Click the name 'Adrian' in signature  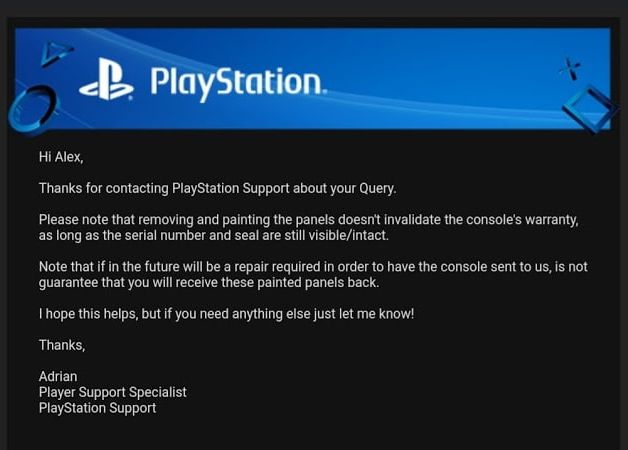click(x=58, y=376)
